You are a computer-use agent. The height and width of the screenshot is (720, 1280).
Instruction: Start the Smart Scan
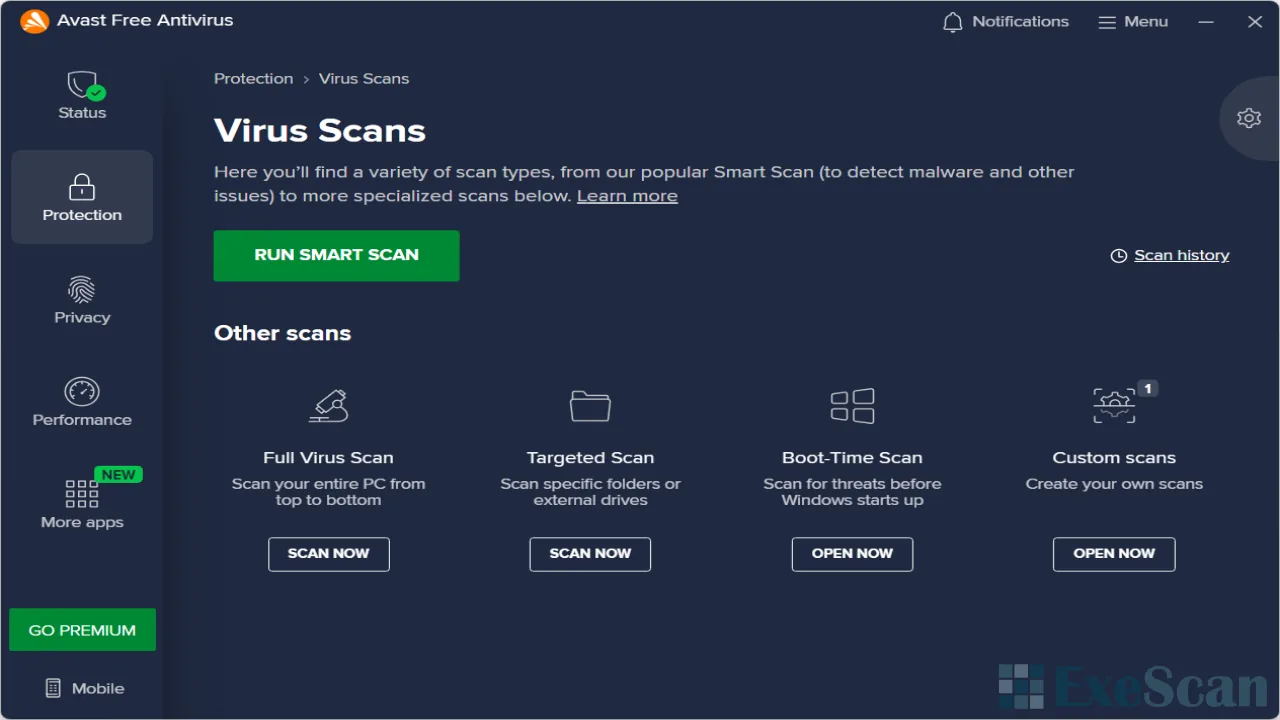coord(337,256)
